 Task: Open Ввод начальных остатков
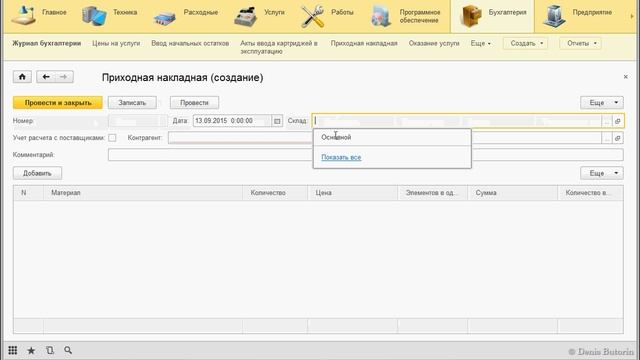pyautogui.click(x=190, y=43)
